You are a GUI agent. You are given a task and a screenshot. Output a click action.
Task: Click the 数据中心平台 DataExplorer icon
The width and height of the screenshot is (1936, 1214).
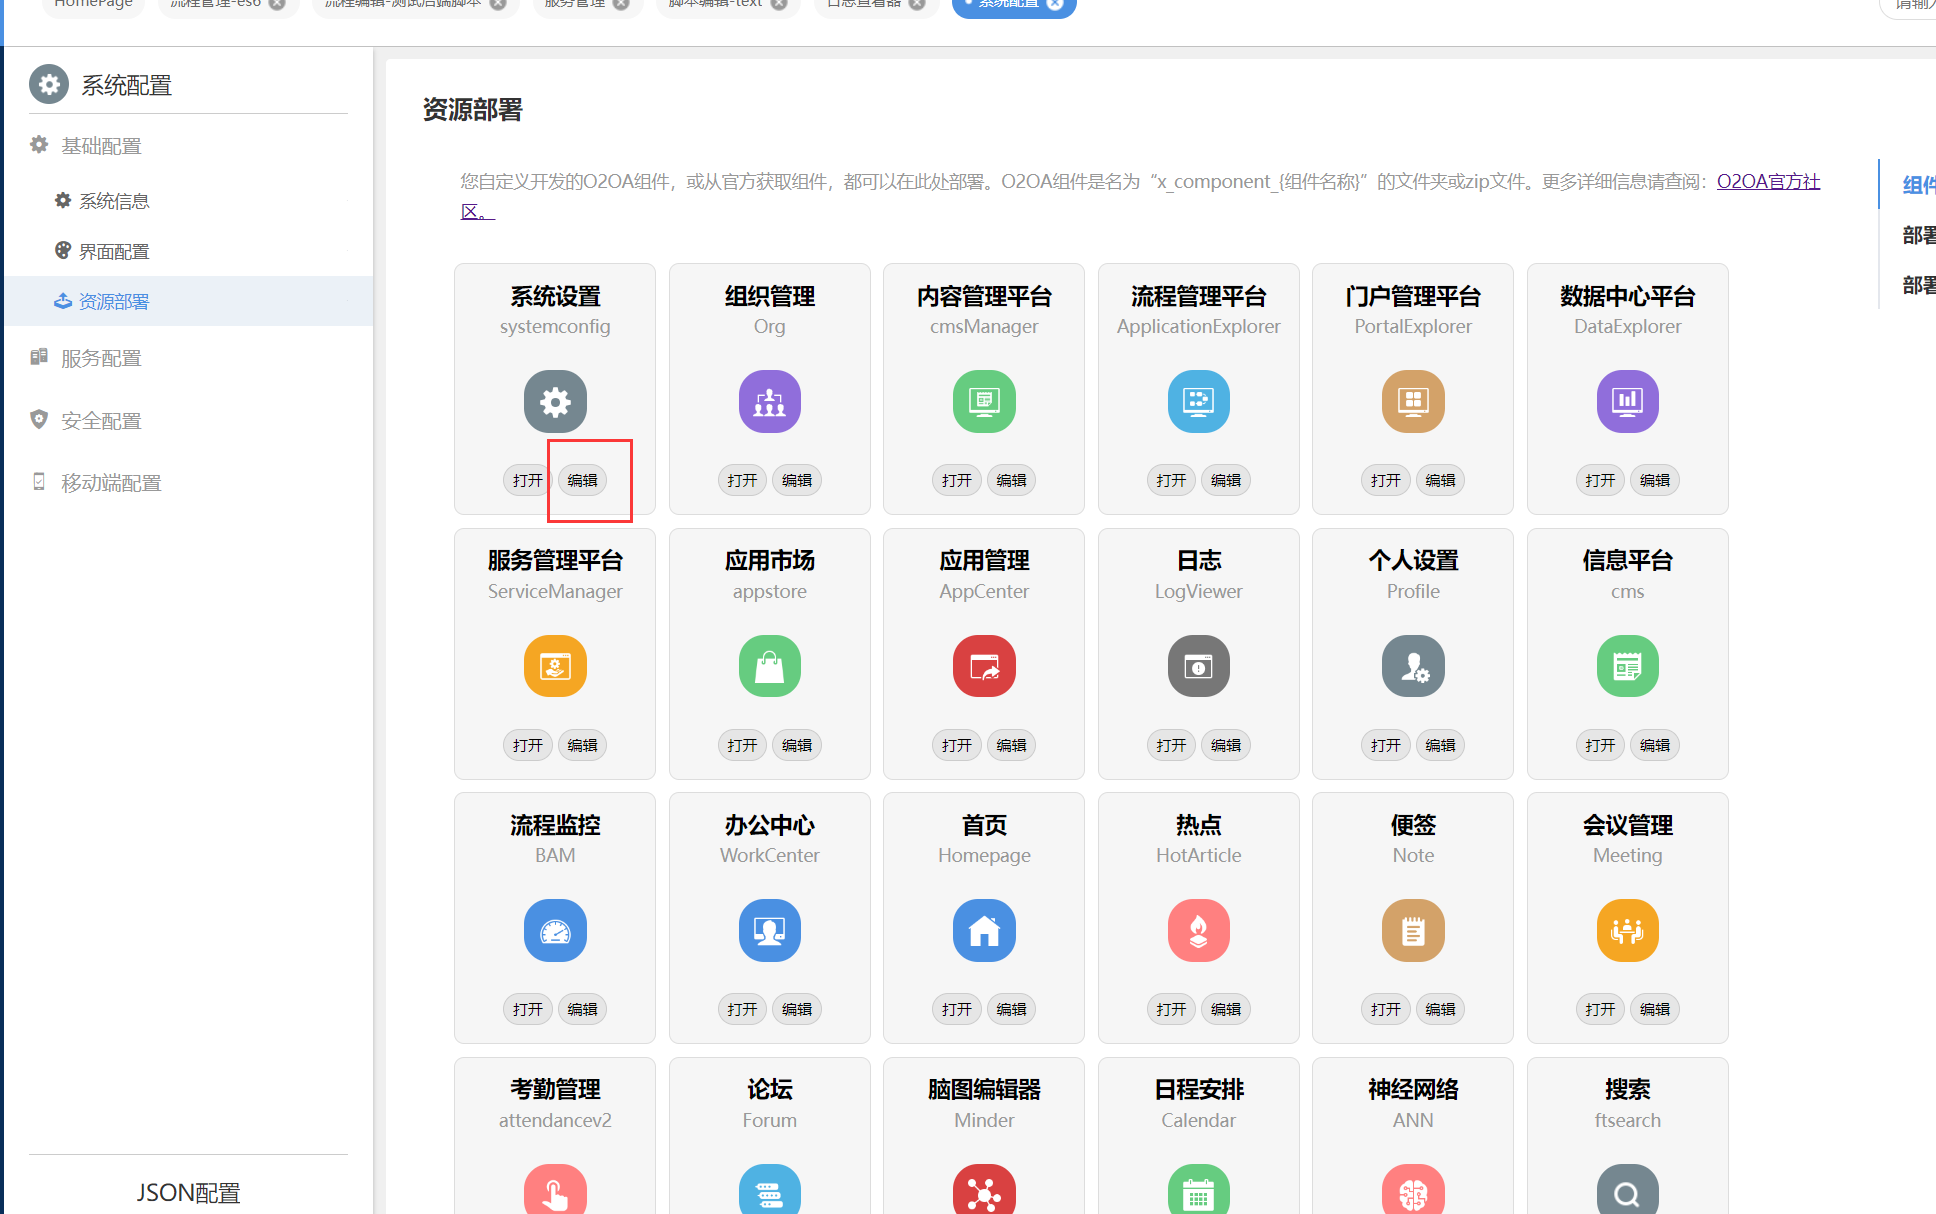pos(1627,401)
